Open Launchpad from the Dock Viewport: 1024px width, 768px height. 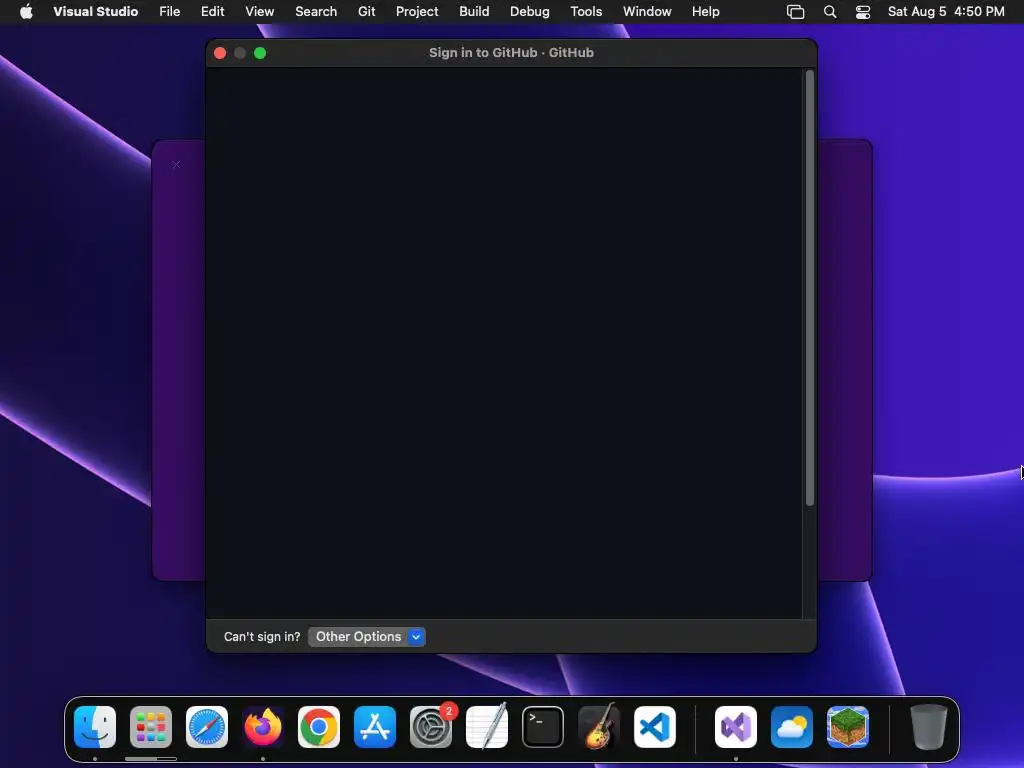[x=151, y=727]
